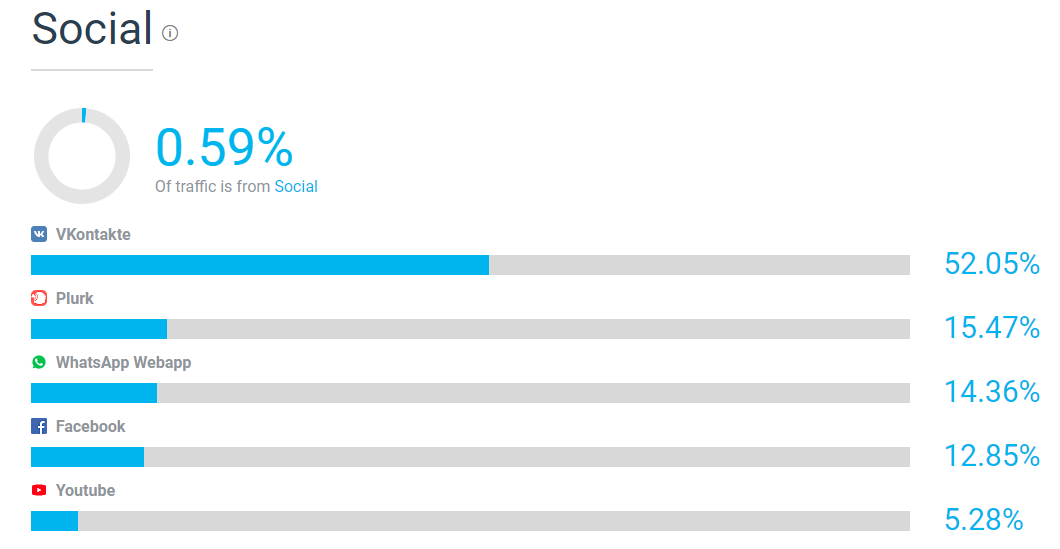Viewport: 1060px width, 549px height.
Task: Click the Plurk logo icon
Action: 39,298
